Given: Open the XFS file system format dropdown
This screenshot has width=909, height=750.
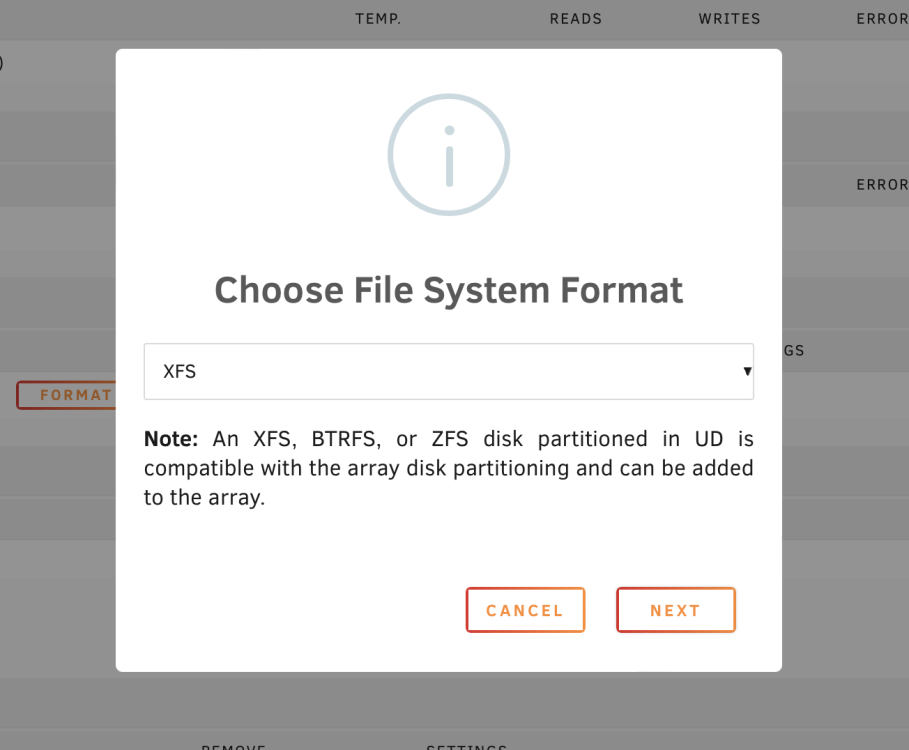Looking at the screenshot, I should (449, 371).
